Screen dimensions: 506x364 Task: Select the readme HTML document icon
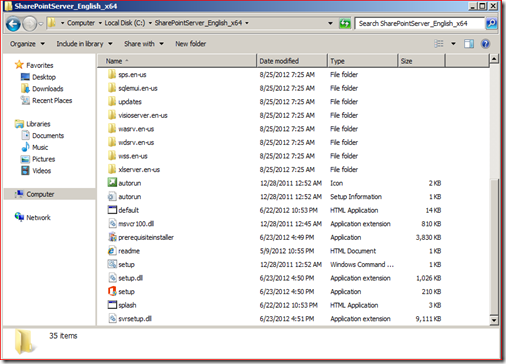[112, 251]
